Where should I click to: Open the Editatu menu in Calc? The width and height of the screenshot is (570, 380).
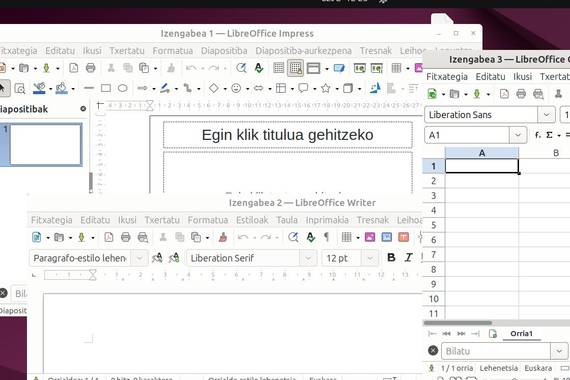[490, 77]
